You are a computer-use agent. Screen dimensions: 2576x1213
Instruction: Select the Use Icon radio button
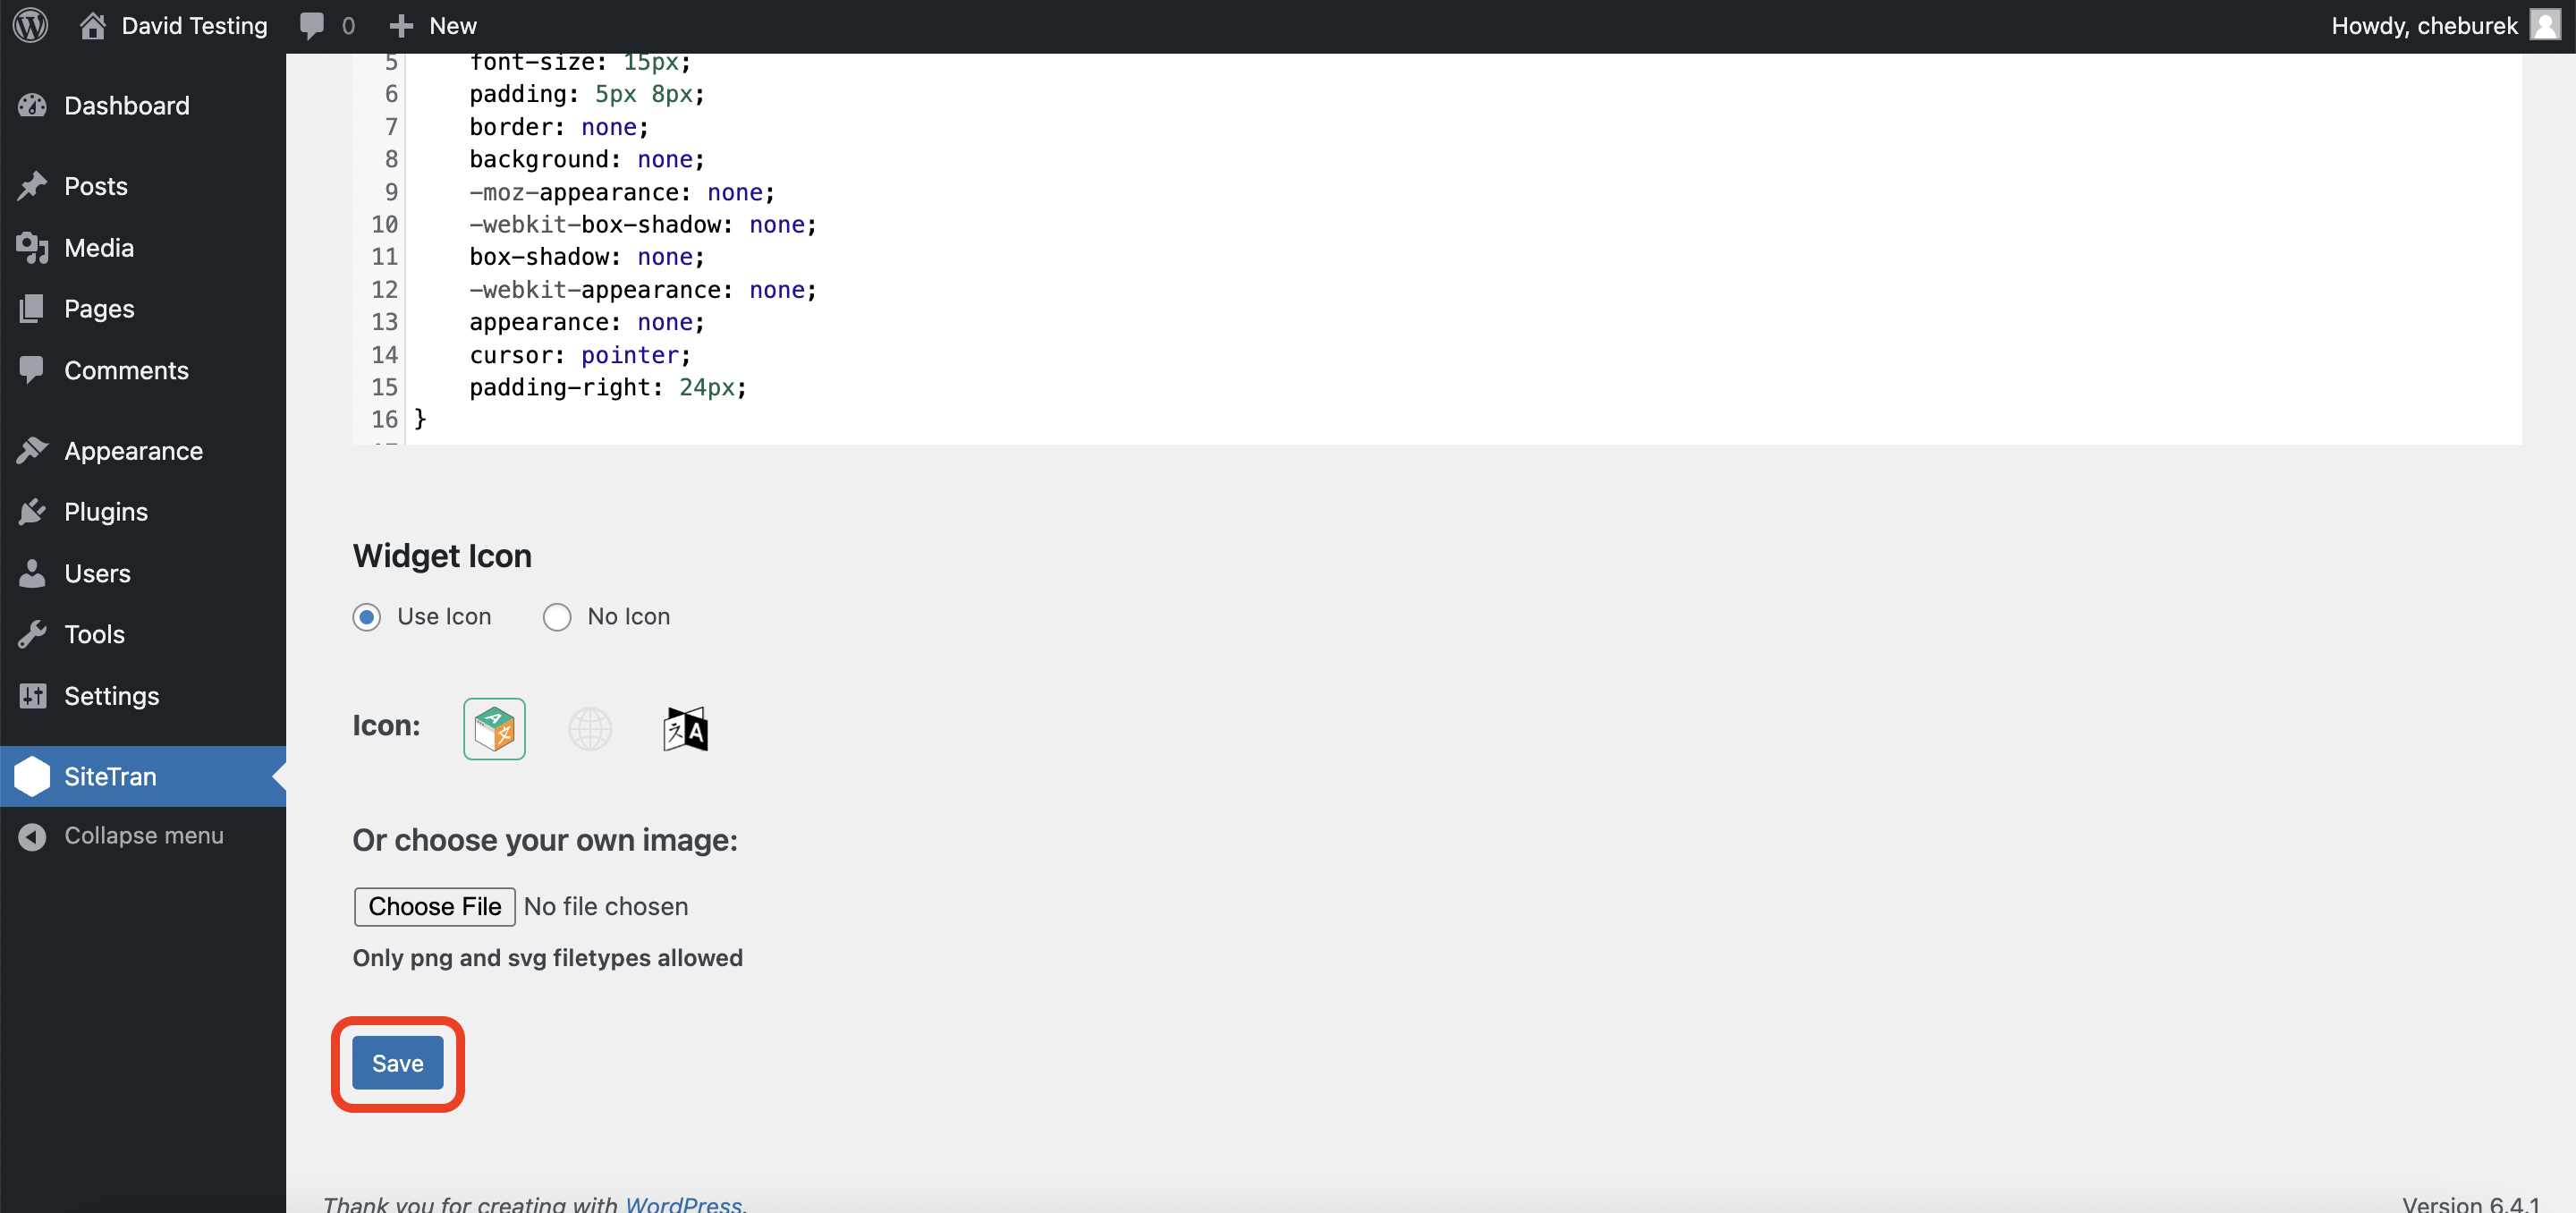tap(368, 618)
